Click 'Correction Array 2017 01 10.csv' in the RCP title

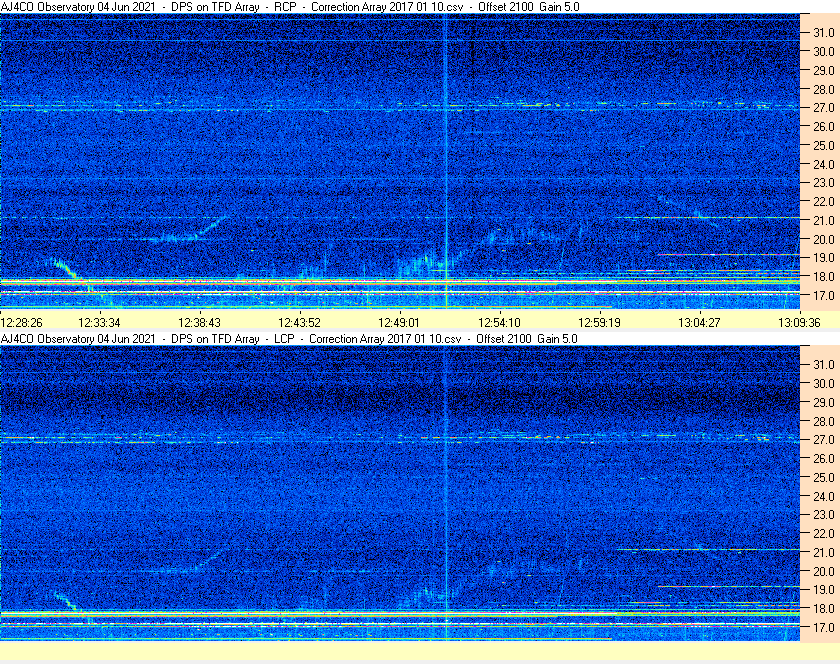[x=387, y=7]
